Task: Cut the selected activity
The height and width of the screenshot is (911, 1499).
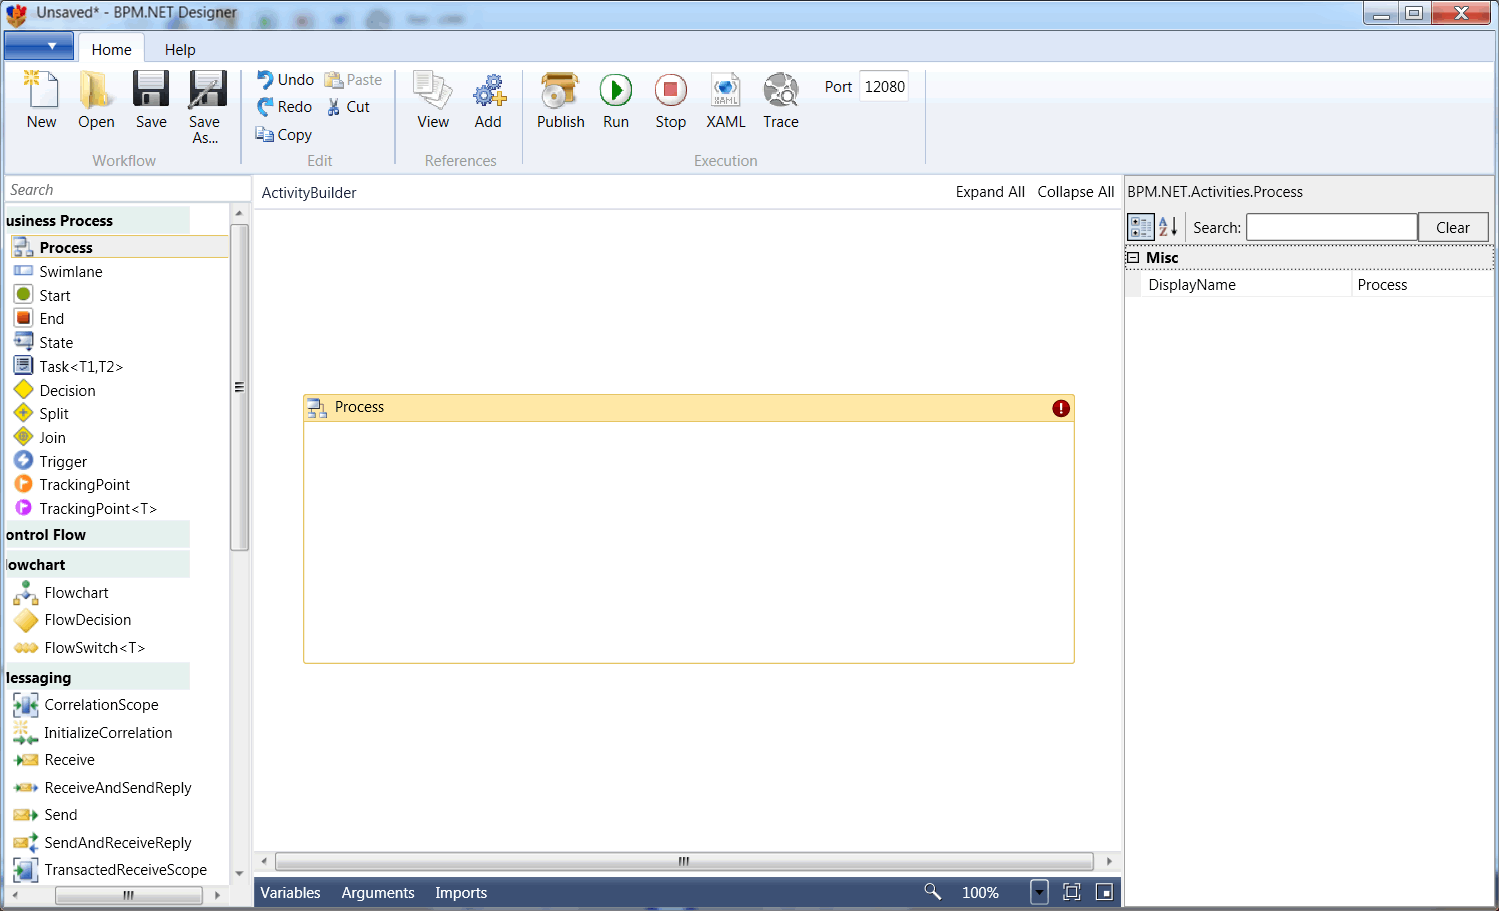Action: (x=348, y=107)
